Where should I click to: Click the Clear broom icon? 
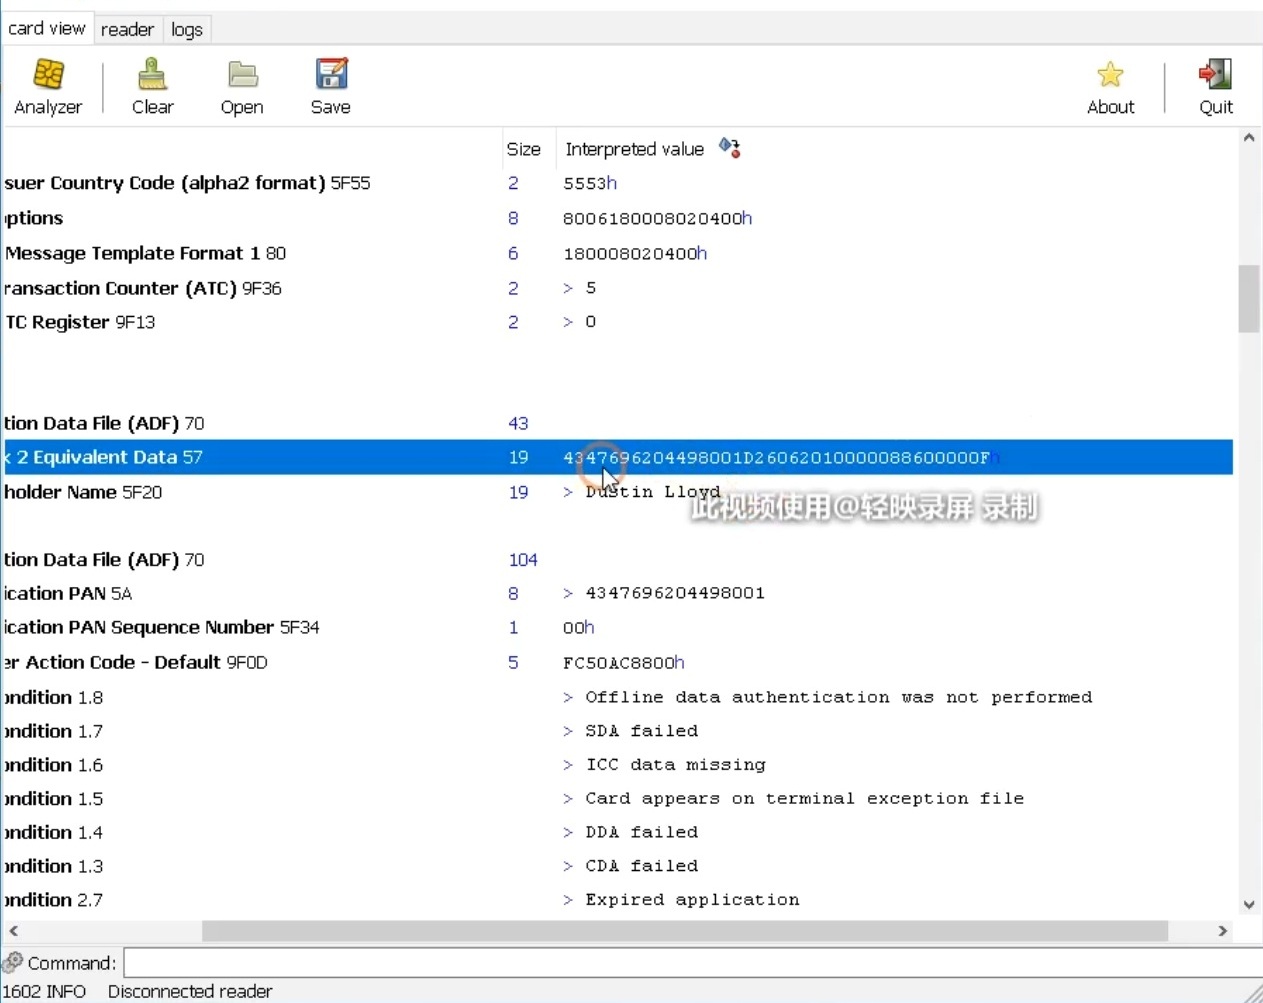pos(152,86)
